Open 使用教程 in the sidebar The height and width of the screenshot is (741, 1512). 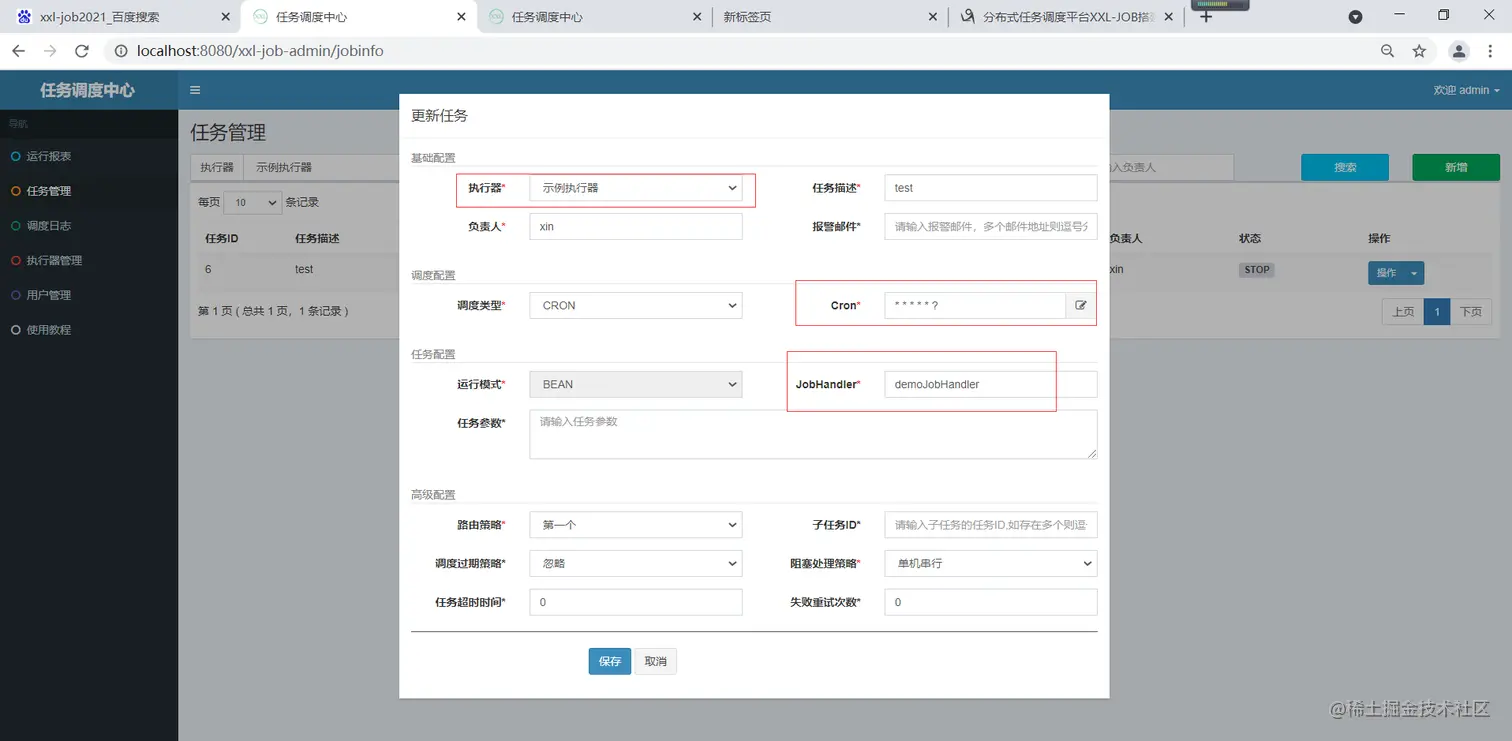[89, 330]
